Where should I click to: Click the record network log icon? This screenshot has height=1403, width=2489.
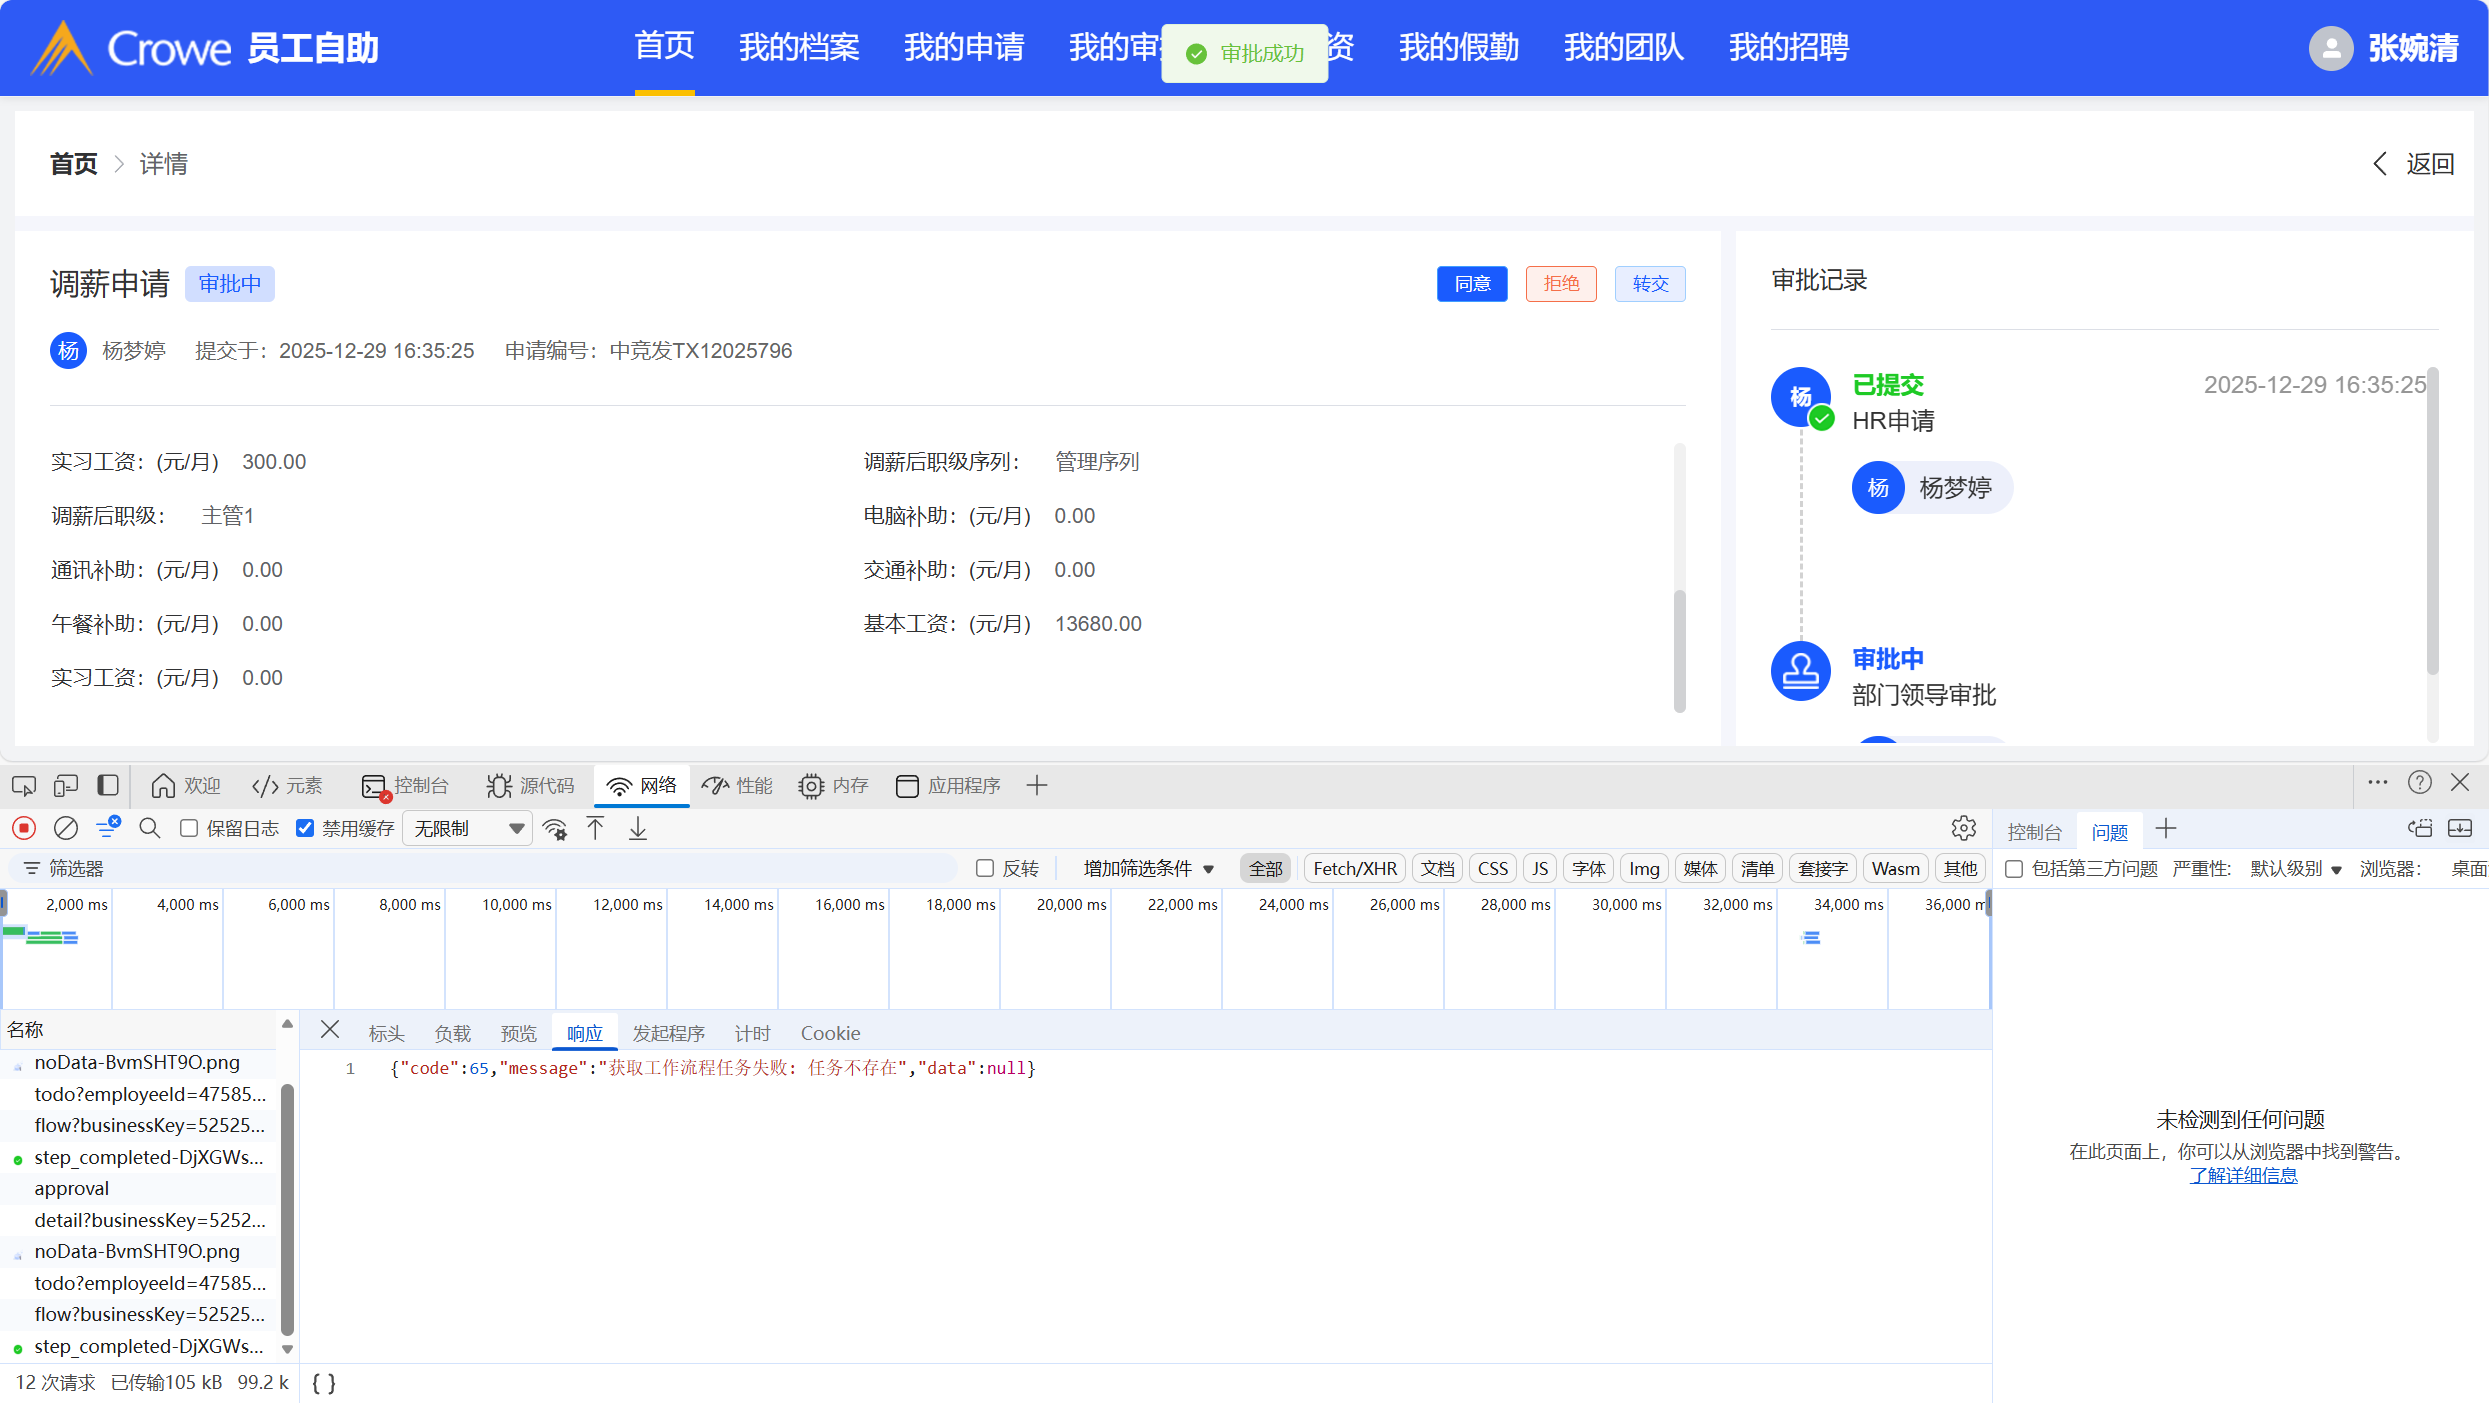click(x=24, y=828)
